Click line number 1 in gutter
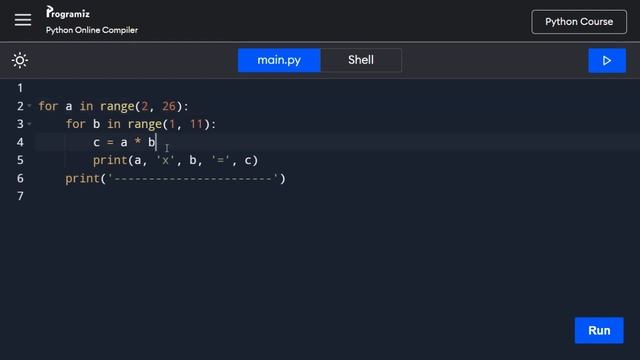Viewport: 640px width, 360px height. coord(20,88)
